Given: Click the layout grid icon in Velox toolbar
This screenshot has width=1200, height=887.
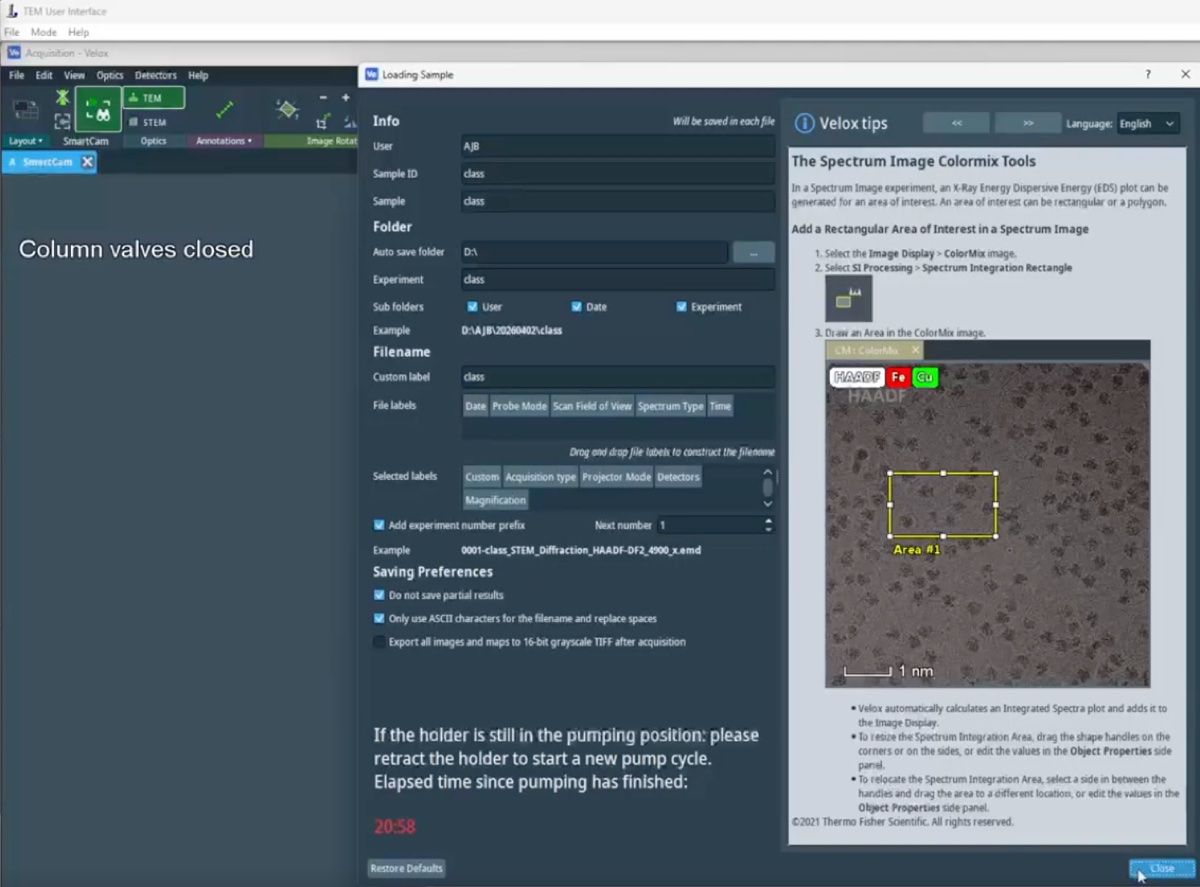Looking at the screenshot, I should point(25,110).
